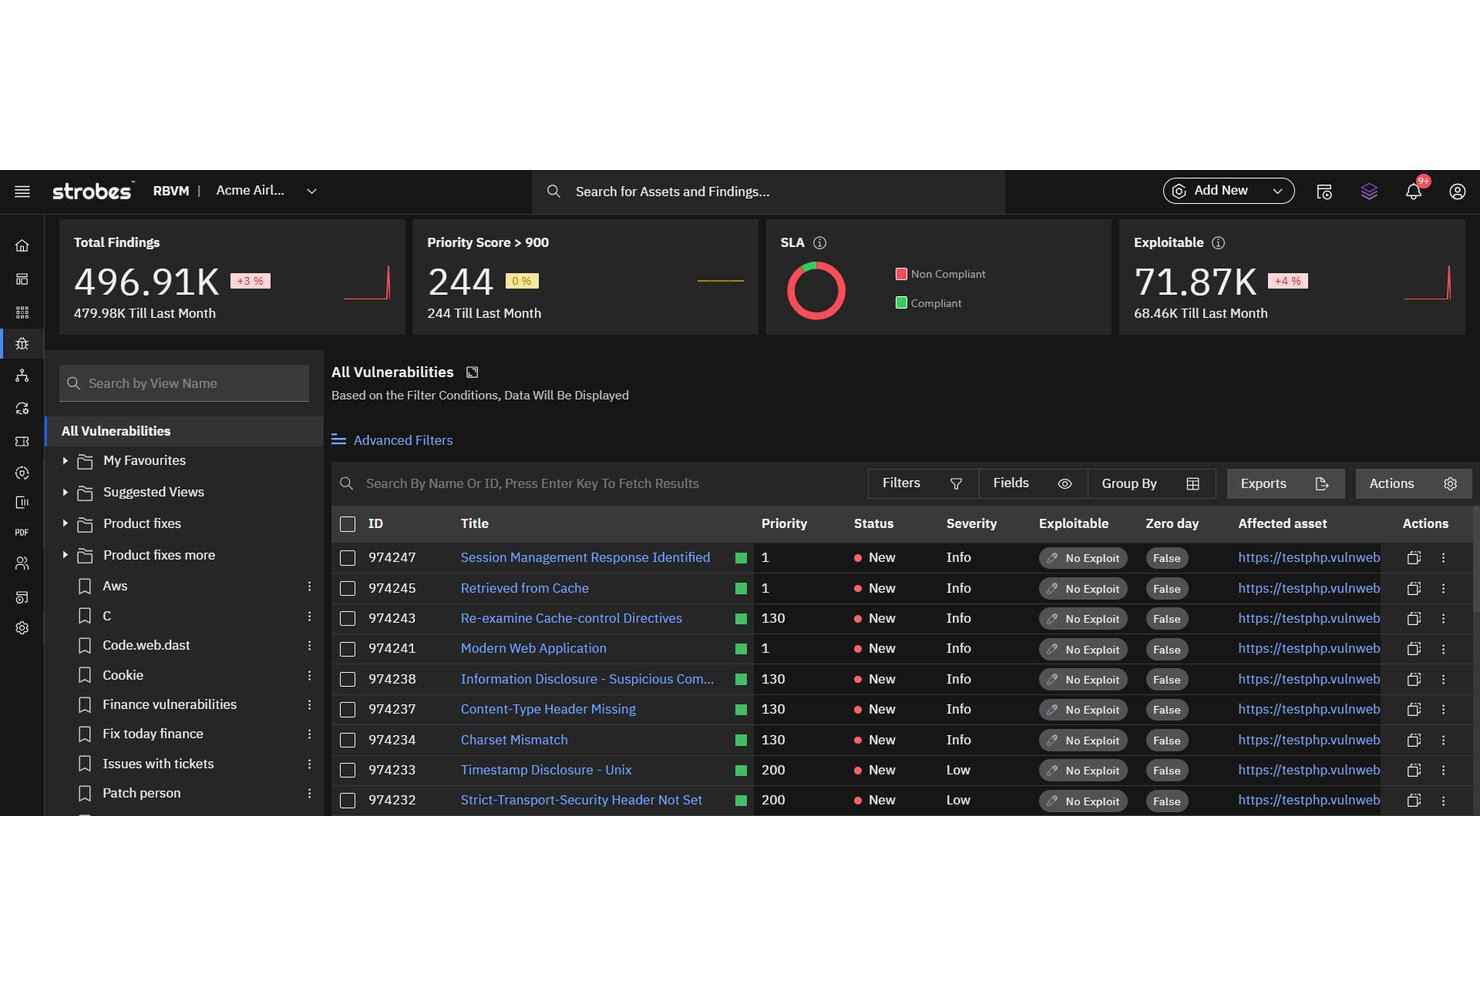Open the bug findings sidebar icon
Screen dimensions: 1480x987
point(22,343)
